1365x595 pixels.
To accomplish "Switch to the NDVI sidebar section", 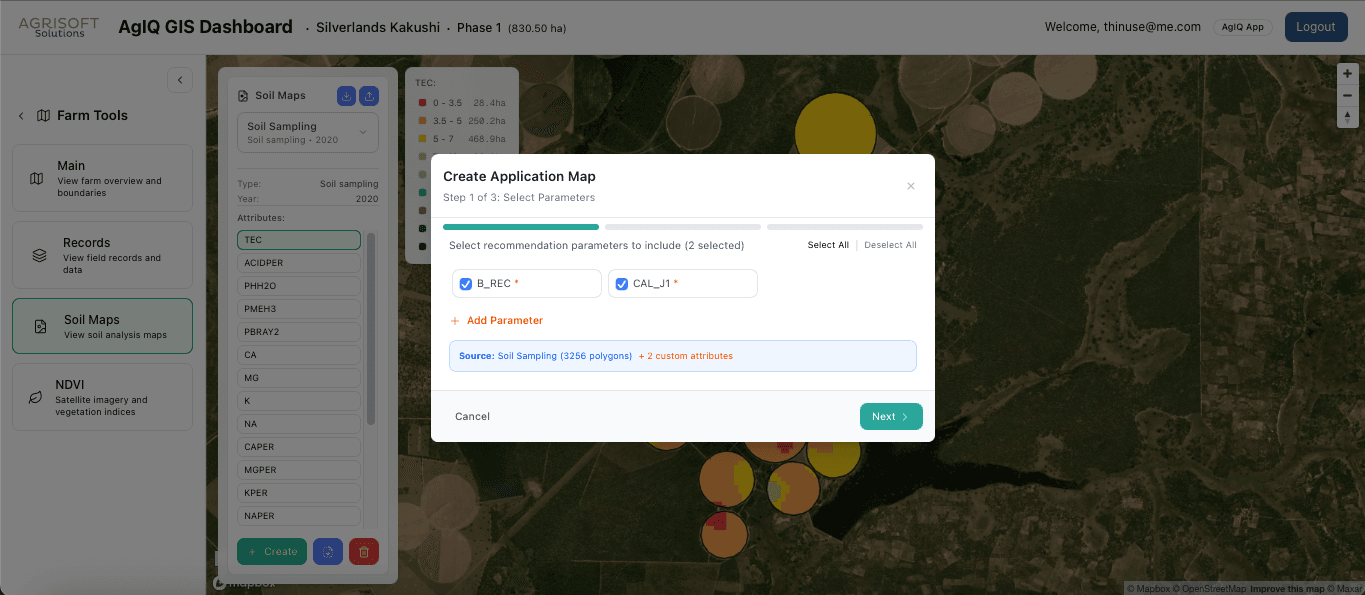I will [x=102, y=396].
